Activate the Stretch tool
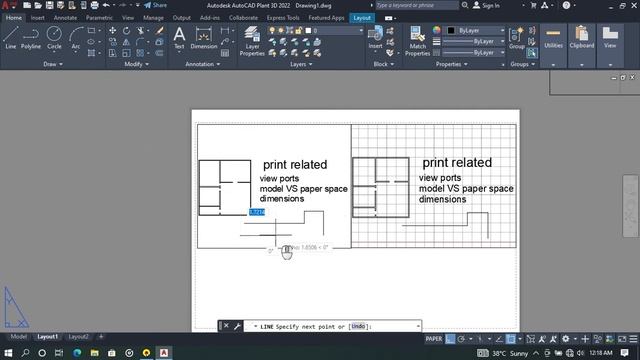The height and width of the screenshot is (360, 640). [x=113, y=53]
